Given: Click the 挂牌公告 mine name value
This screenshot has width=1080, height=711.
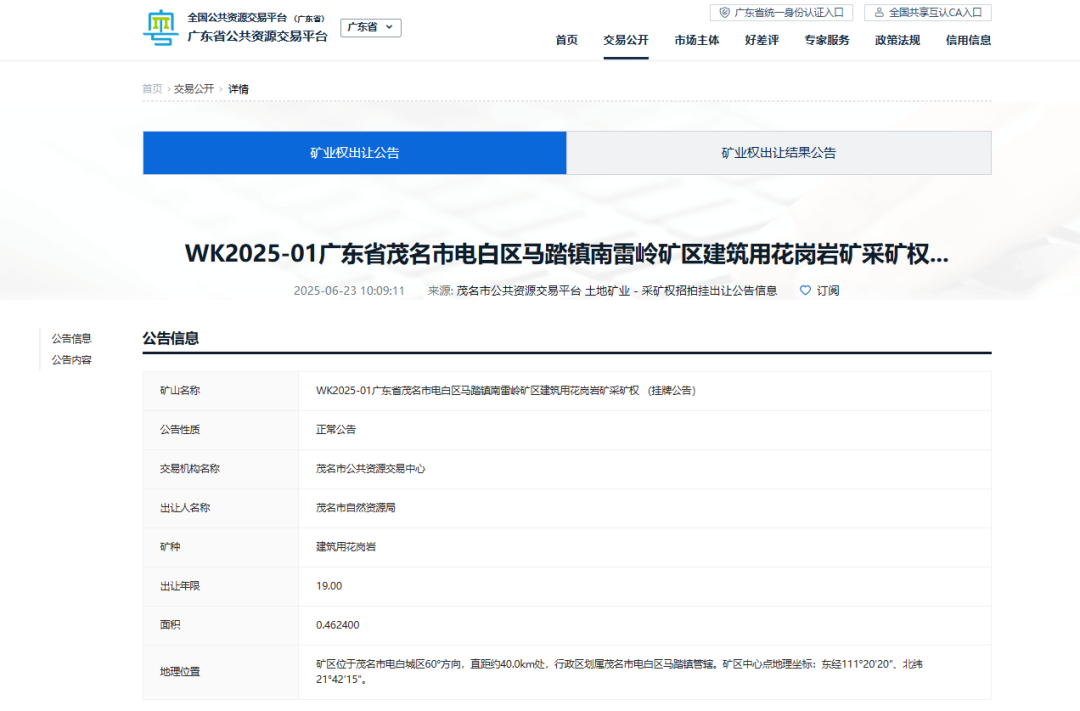Looking at the screenshot, I should tap(506, 391).
